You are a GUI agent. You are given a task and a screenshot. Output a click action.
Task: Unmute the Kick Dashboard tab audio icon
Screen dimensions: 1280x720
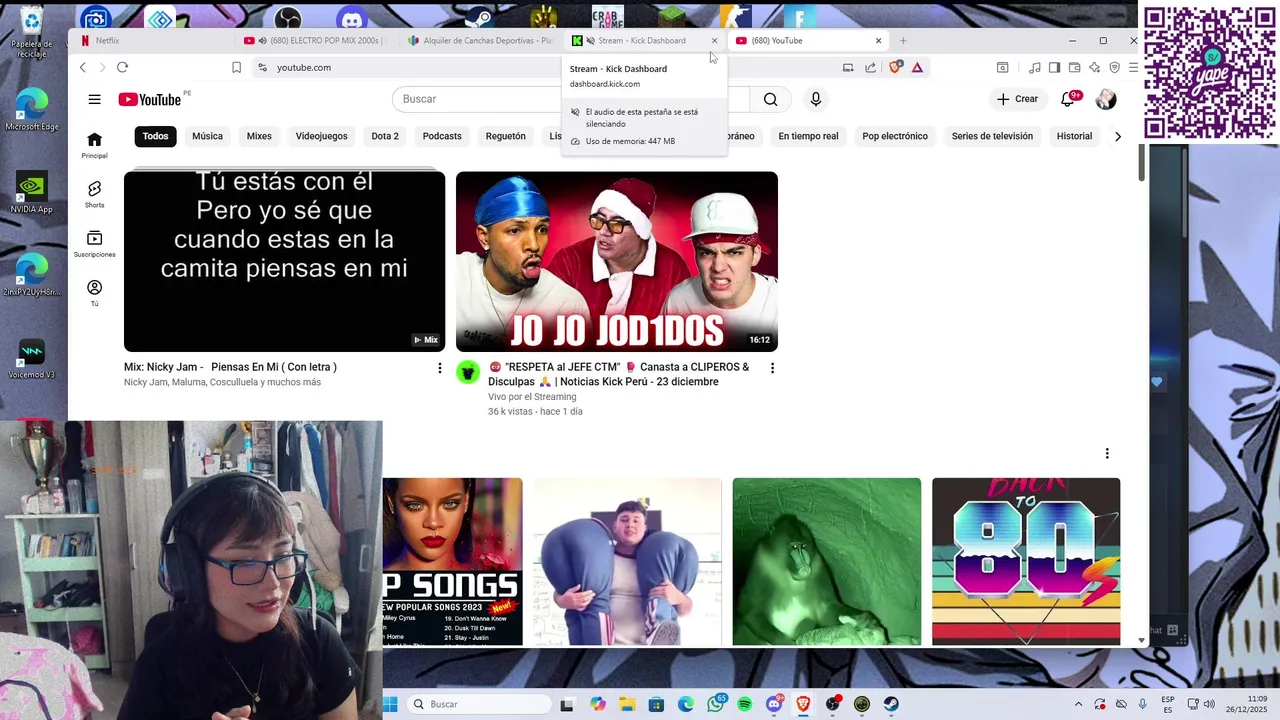(590, 41)
